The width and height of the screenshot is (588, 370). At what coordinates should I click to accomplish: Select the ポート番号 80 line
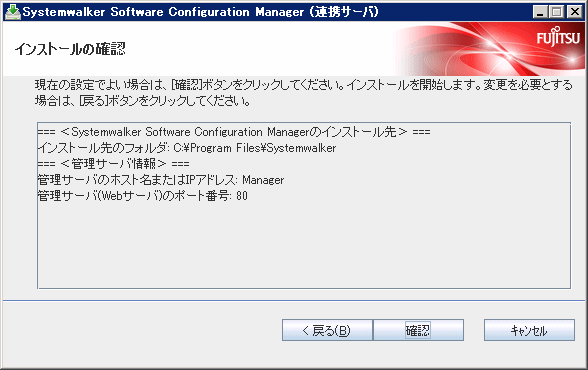pyautogui.click(x=142, y=196)
